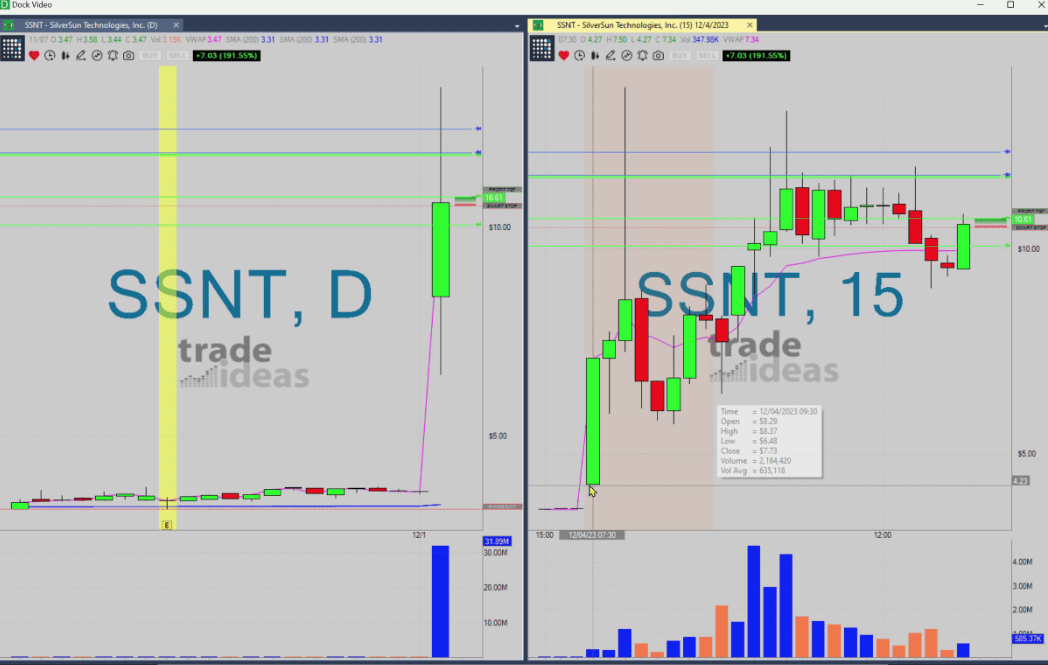This screenshot has width=1048, height=665.
Task: Click 'Close = $7.73' in the candle tooltip
Action: click(x=749, y=451)
